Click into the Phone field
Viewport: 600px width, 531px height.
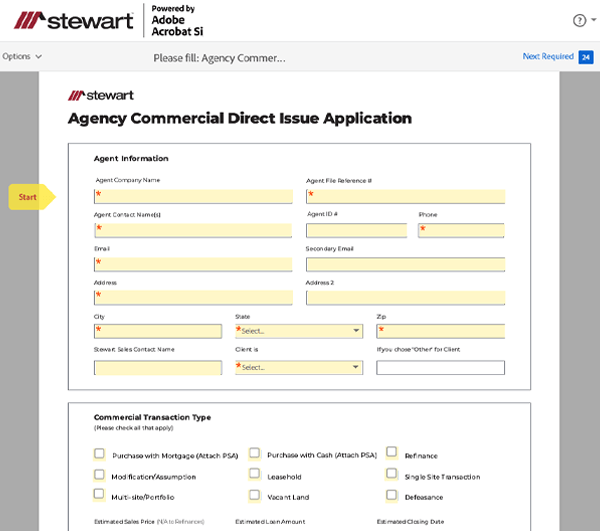[x=461, y=230]
